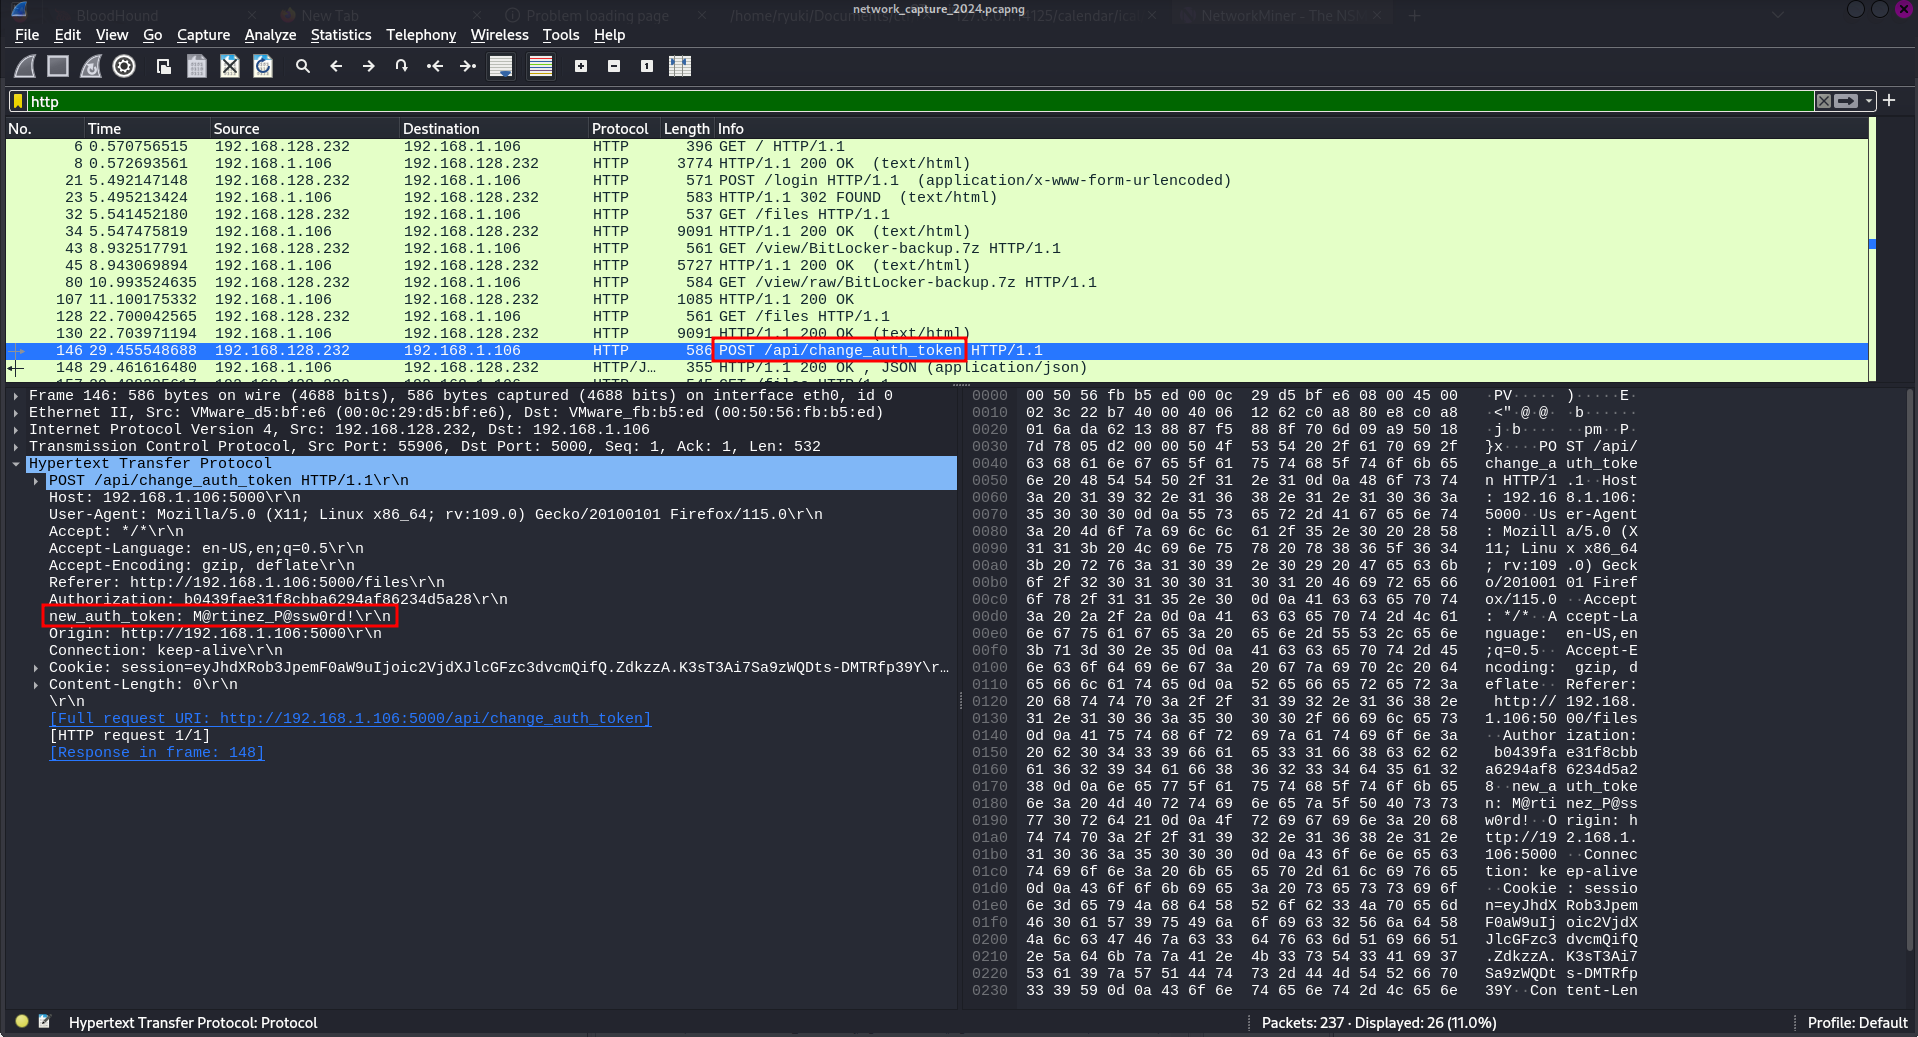
Task: Go back in packet history
Action: 336,66
